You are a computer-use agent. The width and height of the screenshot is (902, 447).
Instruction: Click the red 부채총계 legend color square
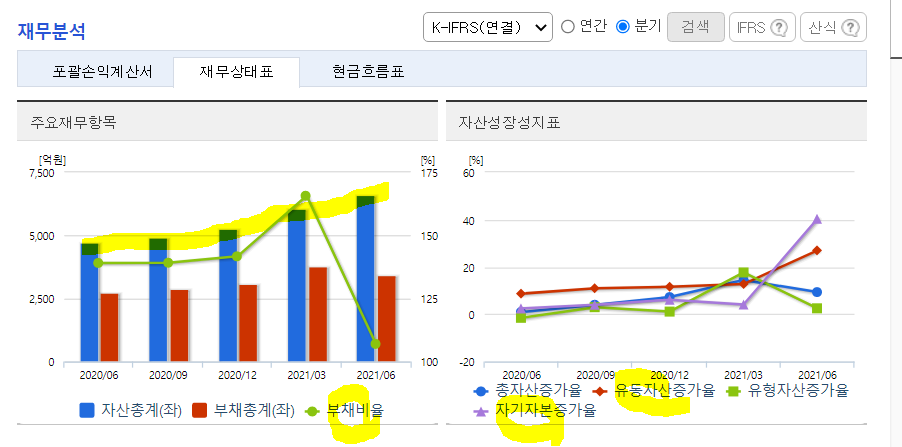[199, 411]
